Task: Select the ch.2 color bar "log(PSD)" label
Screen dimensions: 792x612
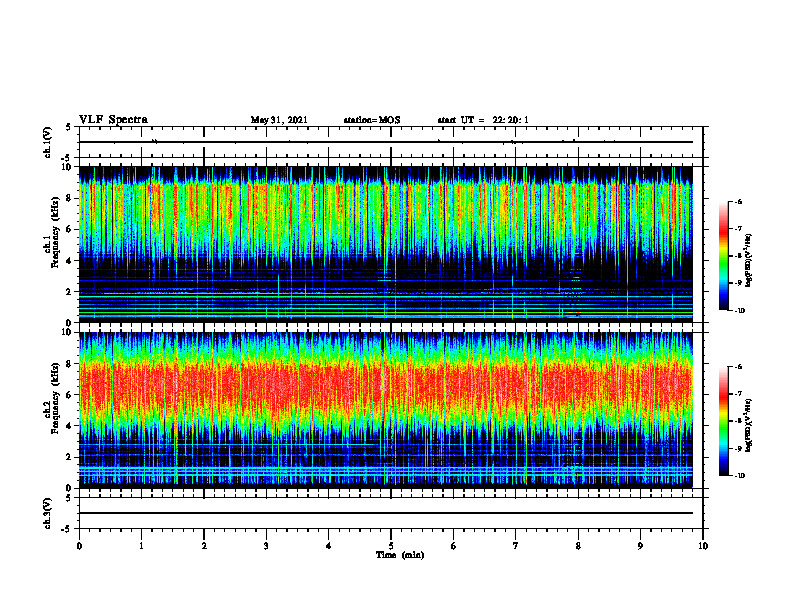Action: coord(749,425)
